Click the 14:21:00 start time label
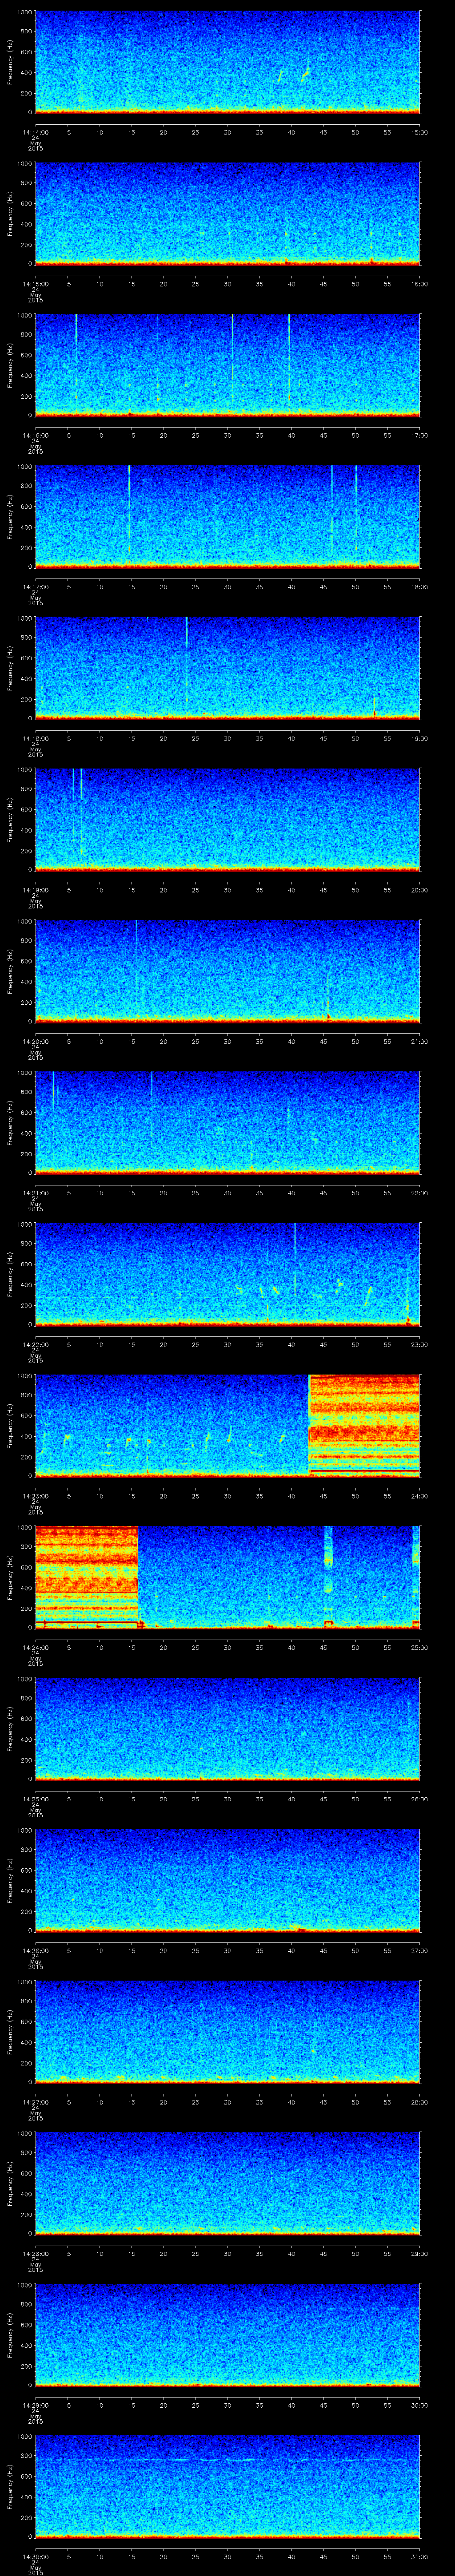 pos(35,1192)
